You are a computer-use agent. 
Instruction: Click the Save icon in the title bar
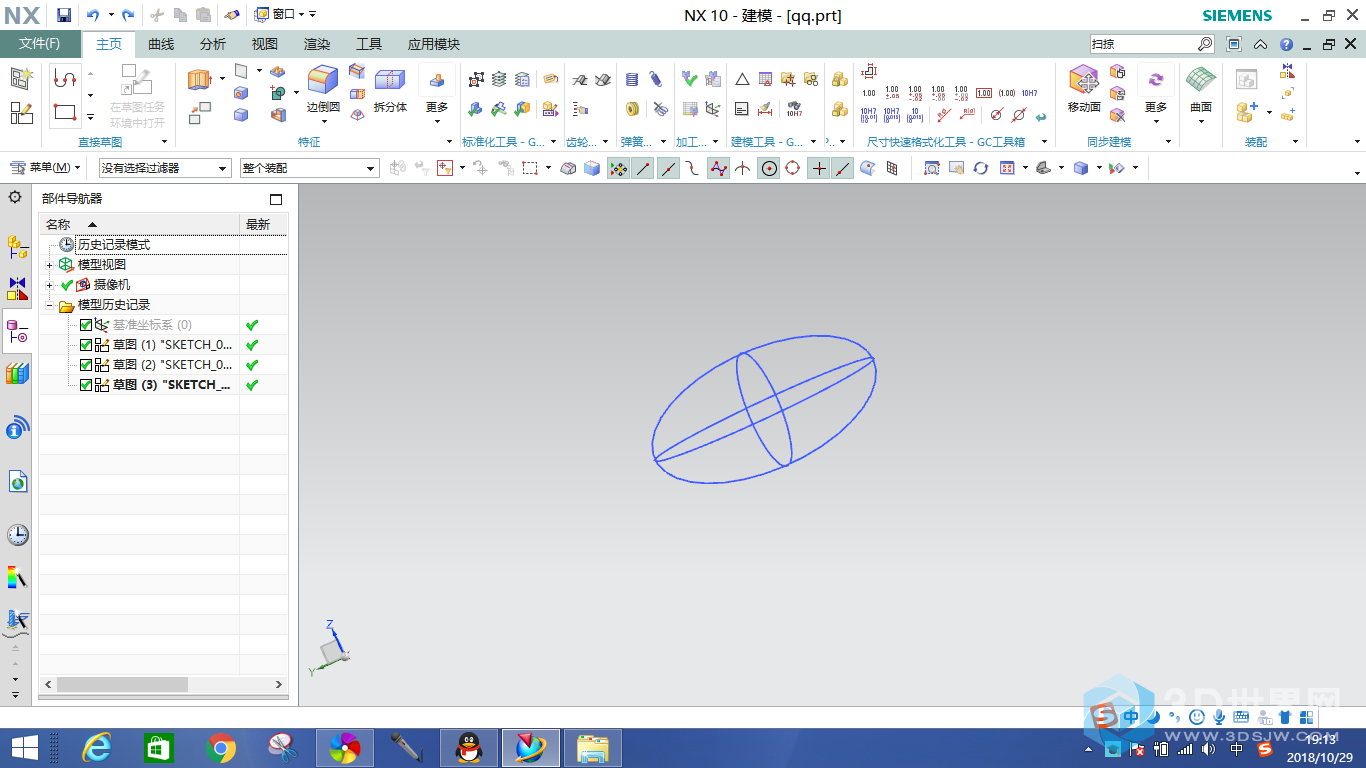(x=64, y=15)
